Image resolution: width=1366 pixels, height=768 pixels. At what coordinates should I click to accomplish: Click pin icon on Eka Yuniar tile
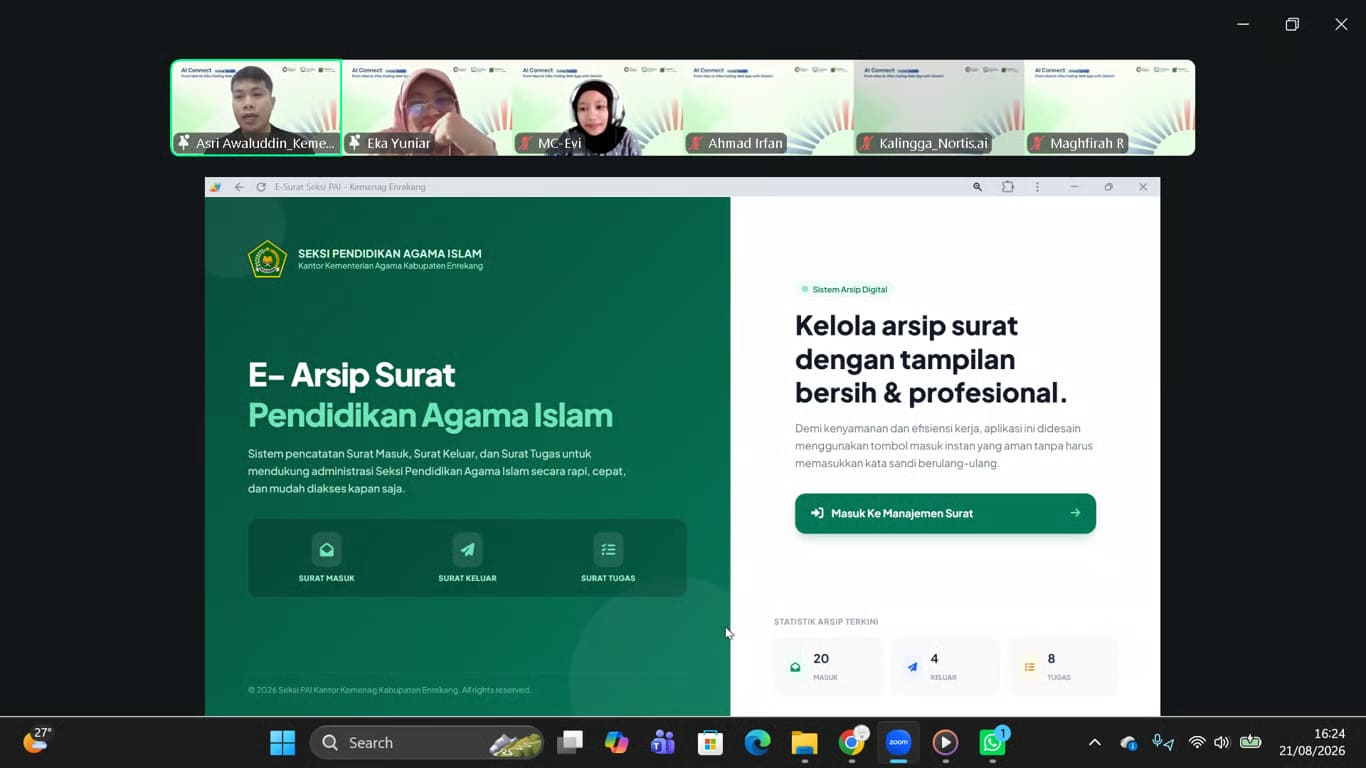pos(355,143)
